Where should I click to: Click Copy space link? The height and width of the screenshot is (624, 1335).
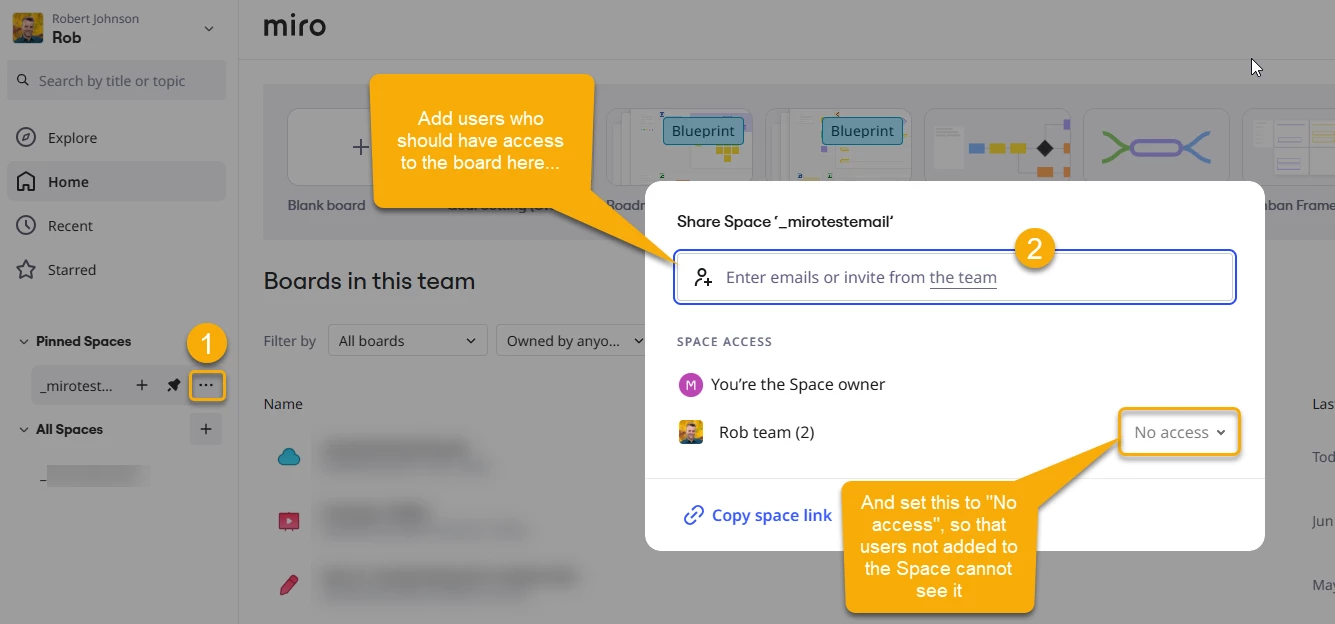772,516
